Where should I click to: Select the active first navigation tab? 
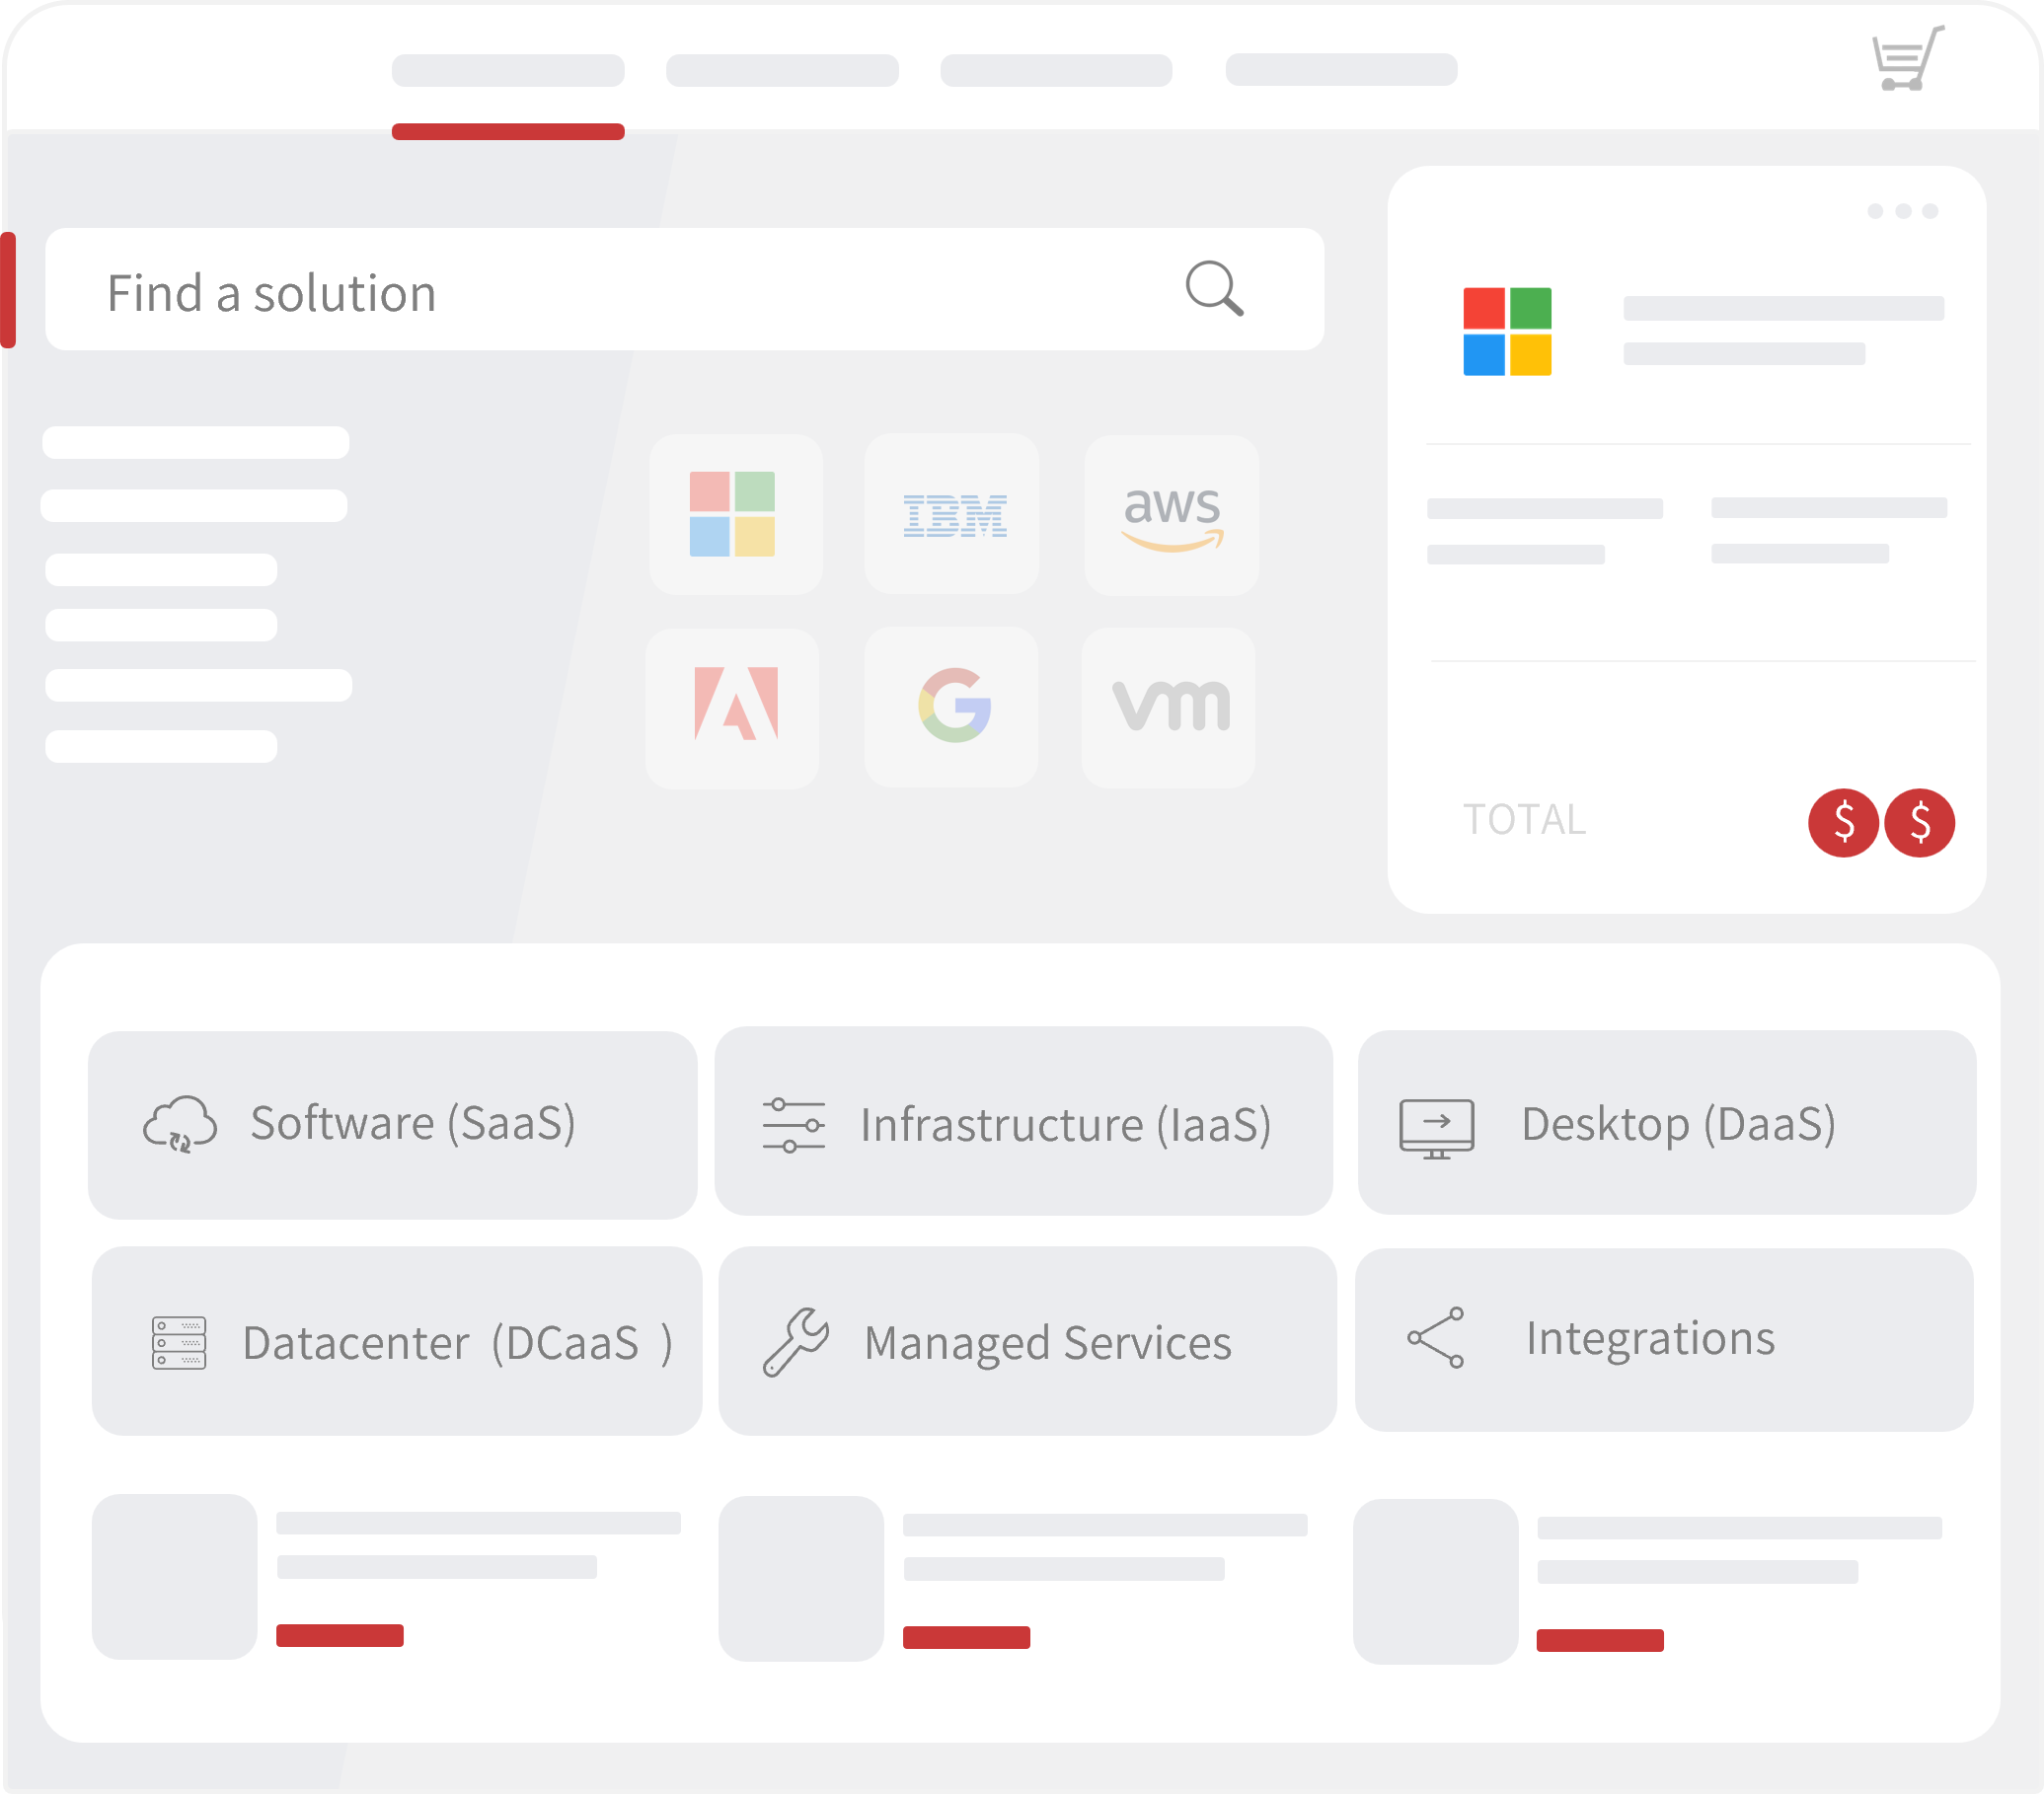(x=508, y=71)
